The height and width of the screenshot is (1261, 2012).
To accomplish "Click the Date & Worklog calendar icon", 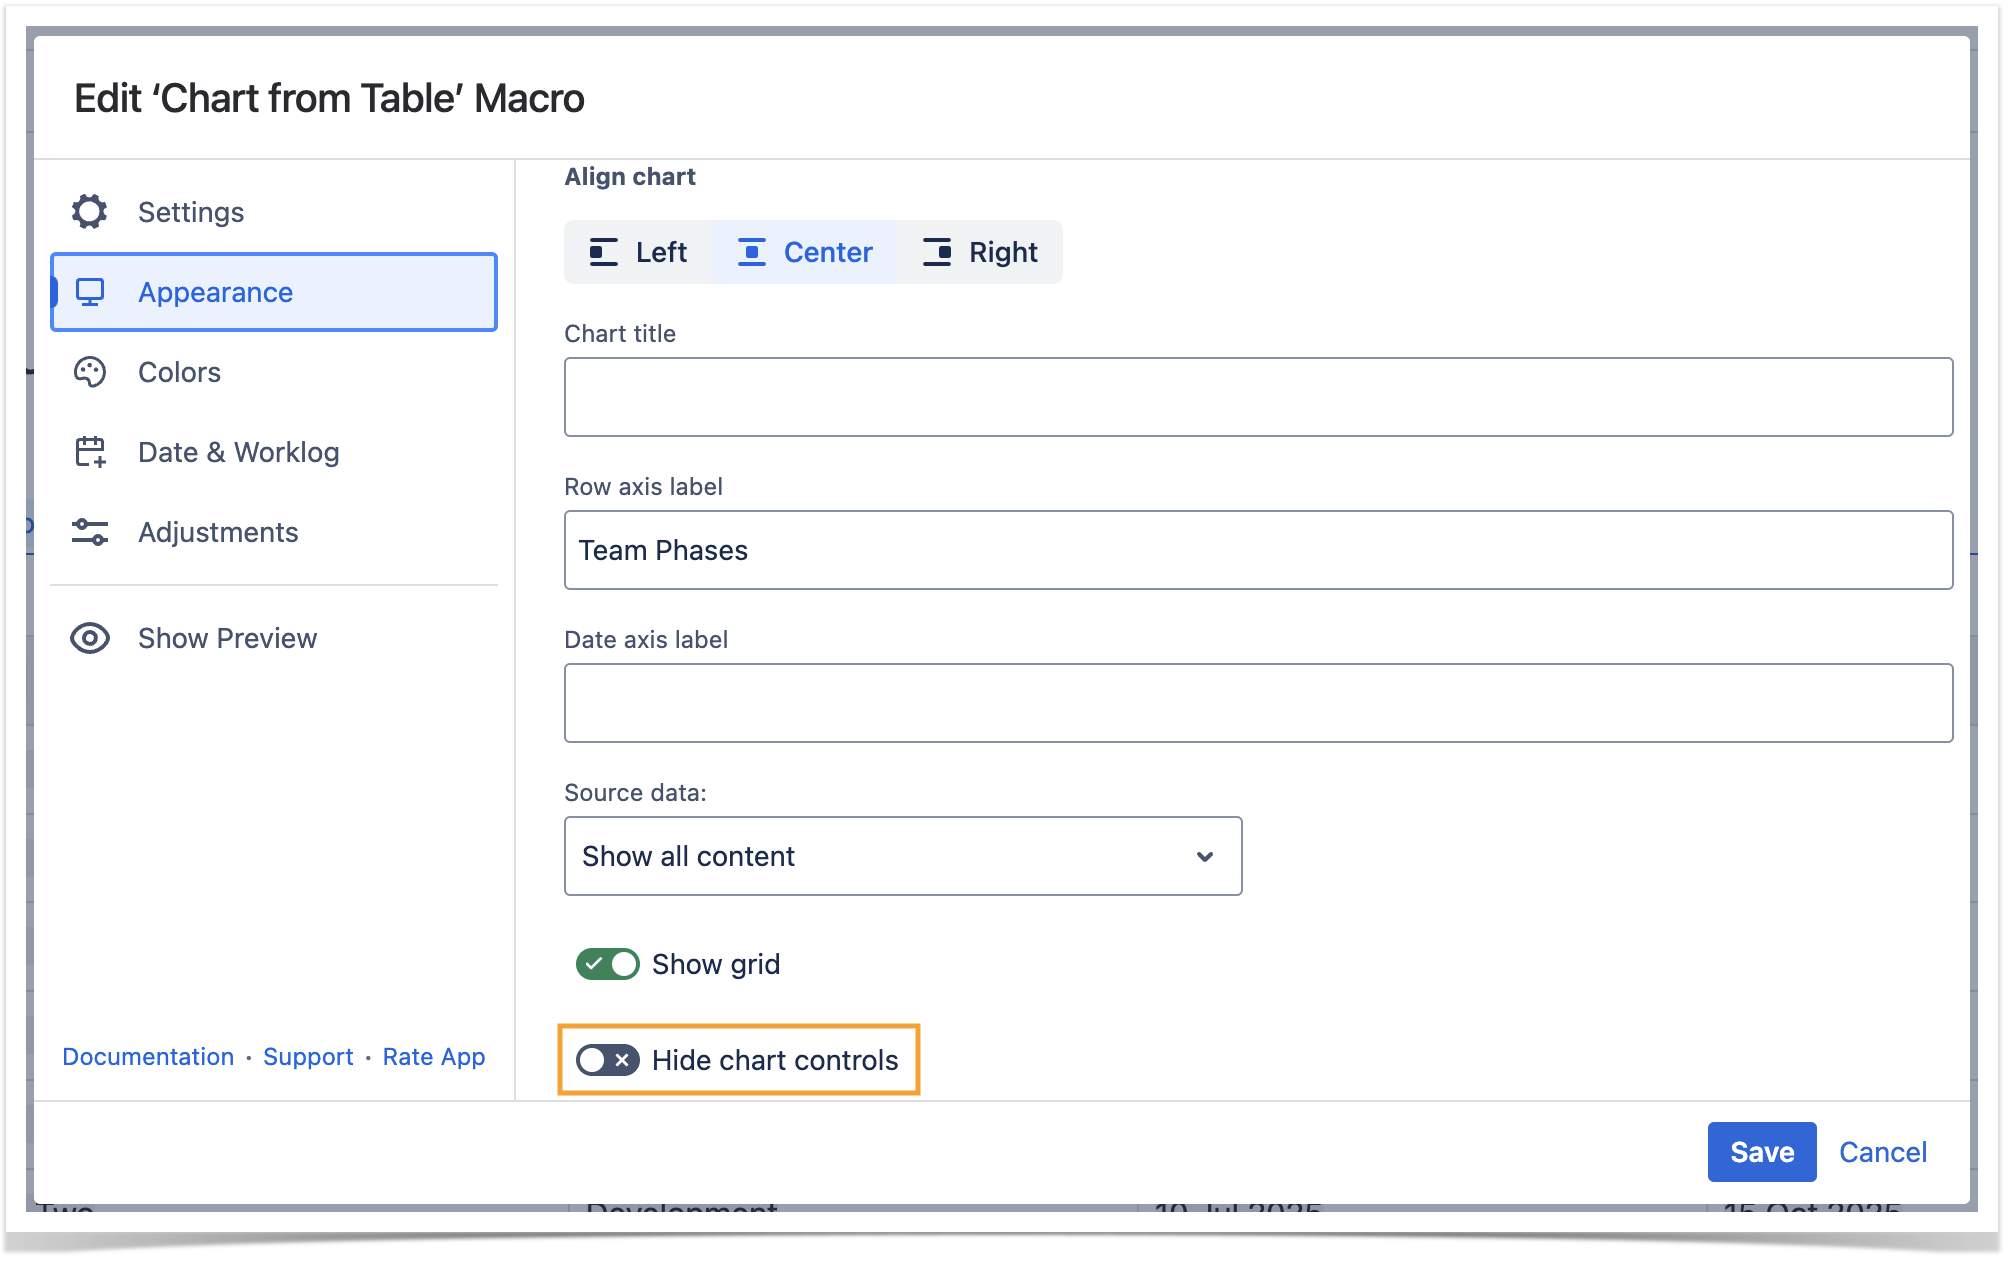I will pyautogui.click(x=90, y=452).
